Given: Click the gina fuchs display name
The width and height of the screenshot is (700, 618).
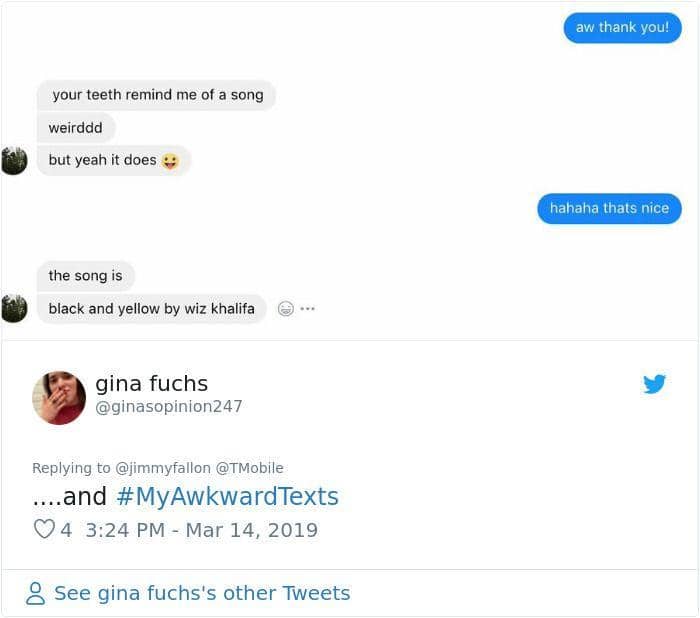Looking at the screenshot, I should [151, 384].
